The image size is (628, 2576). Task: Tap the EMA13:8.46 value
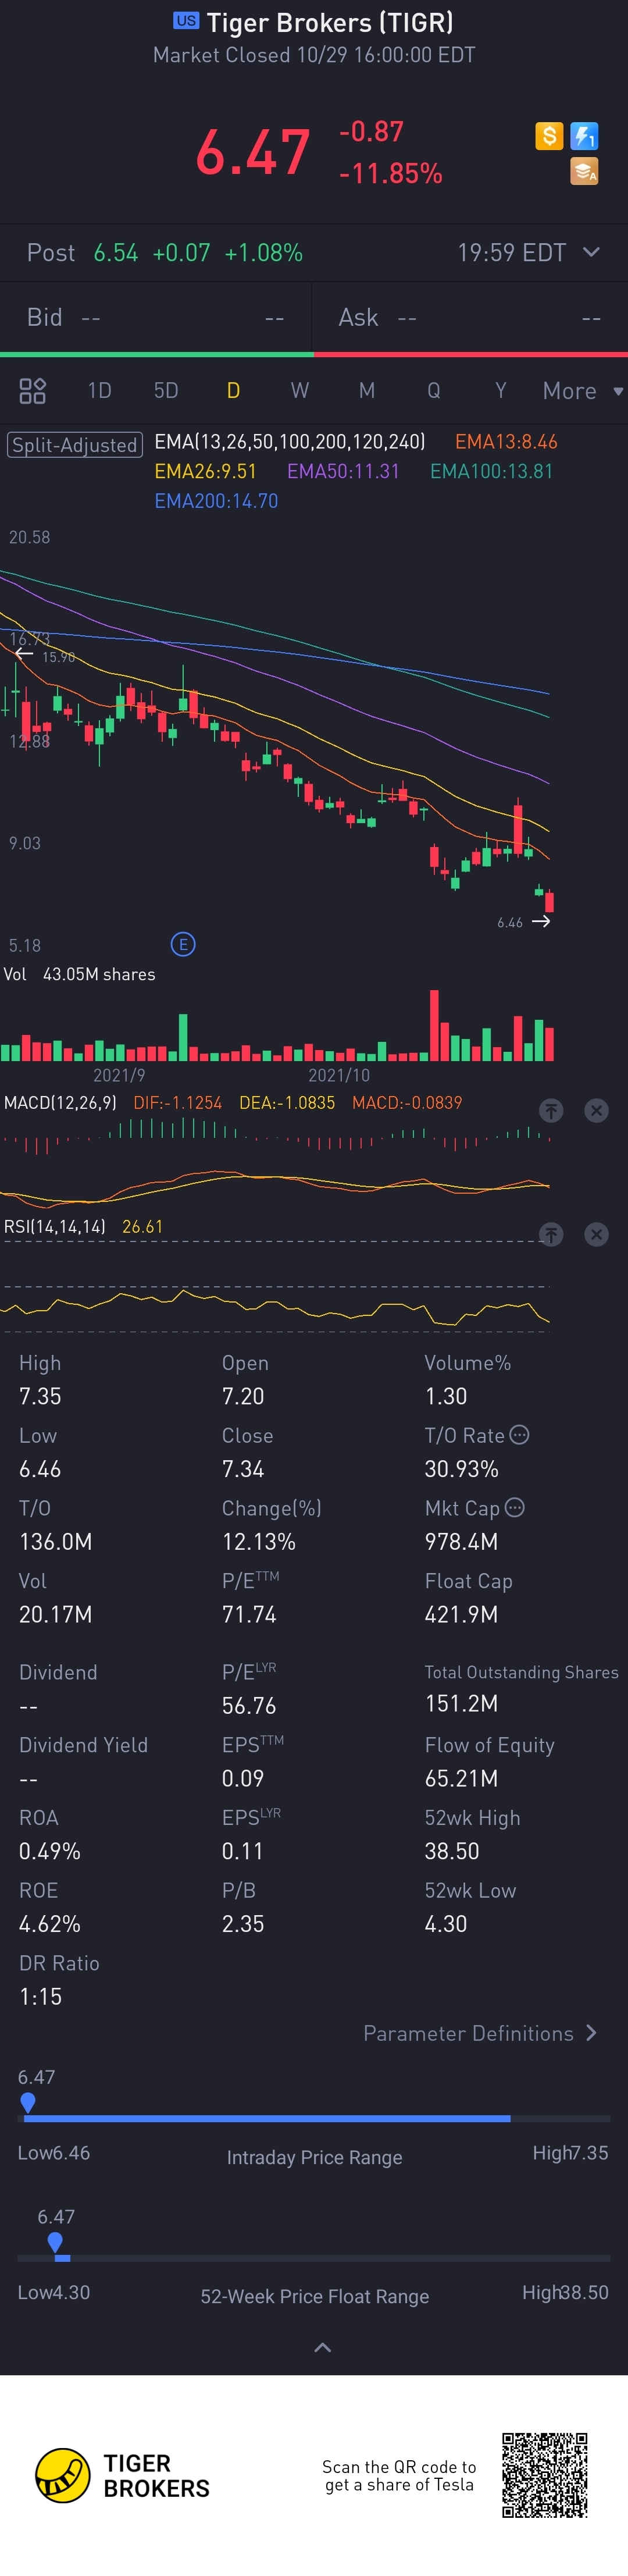(x=506, y=442)
